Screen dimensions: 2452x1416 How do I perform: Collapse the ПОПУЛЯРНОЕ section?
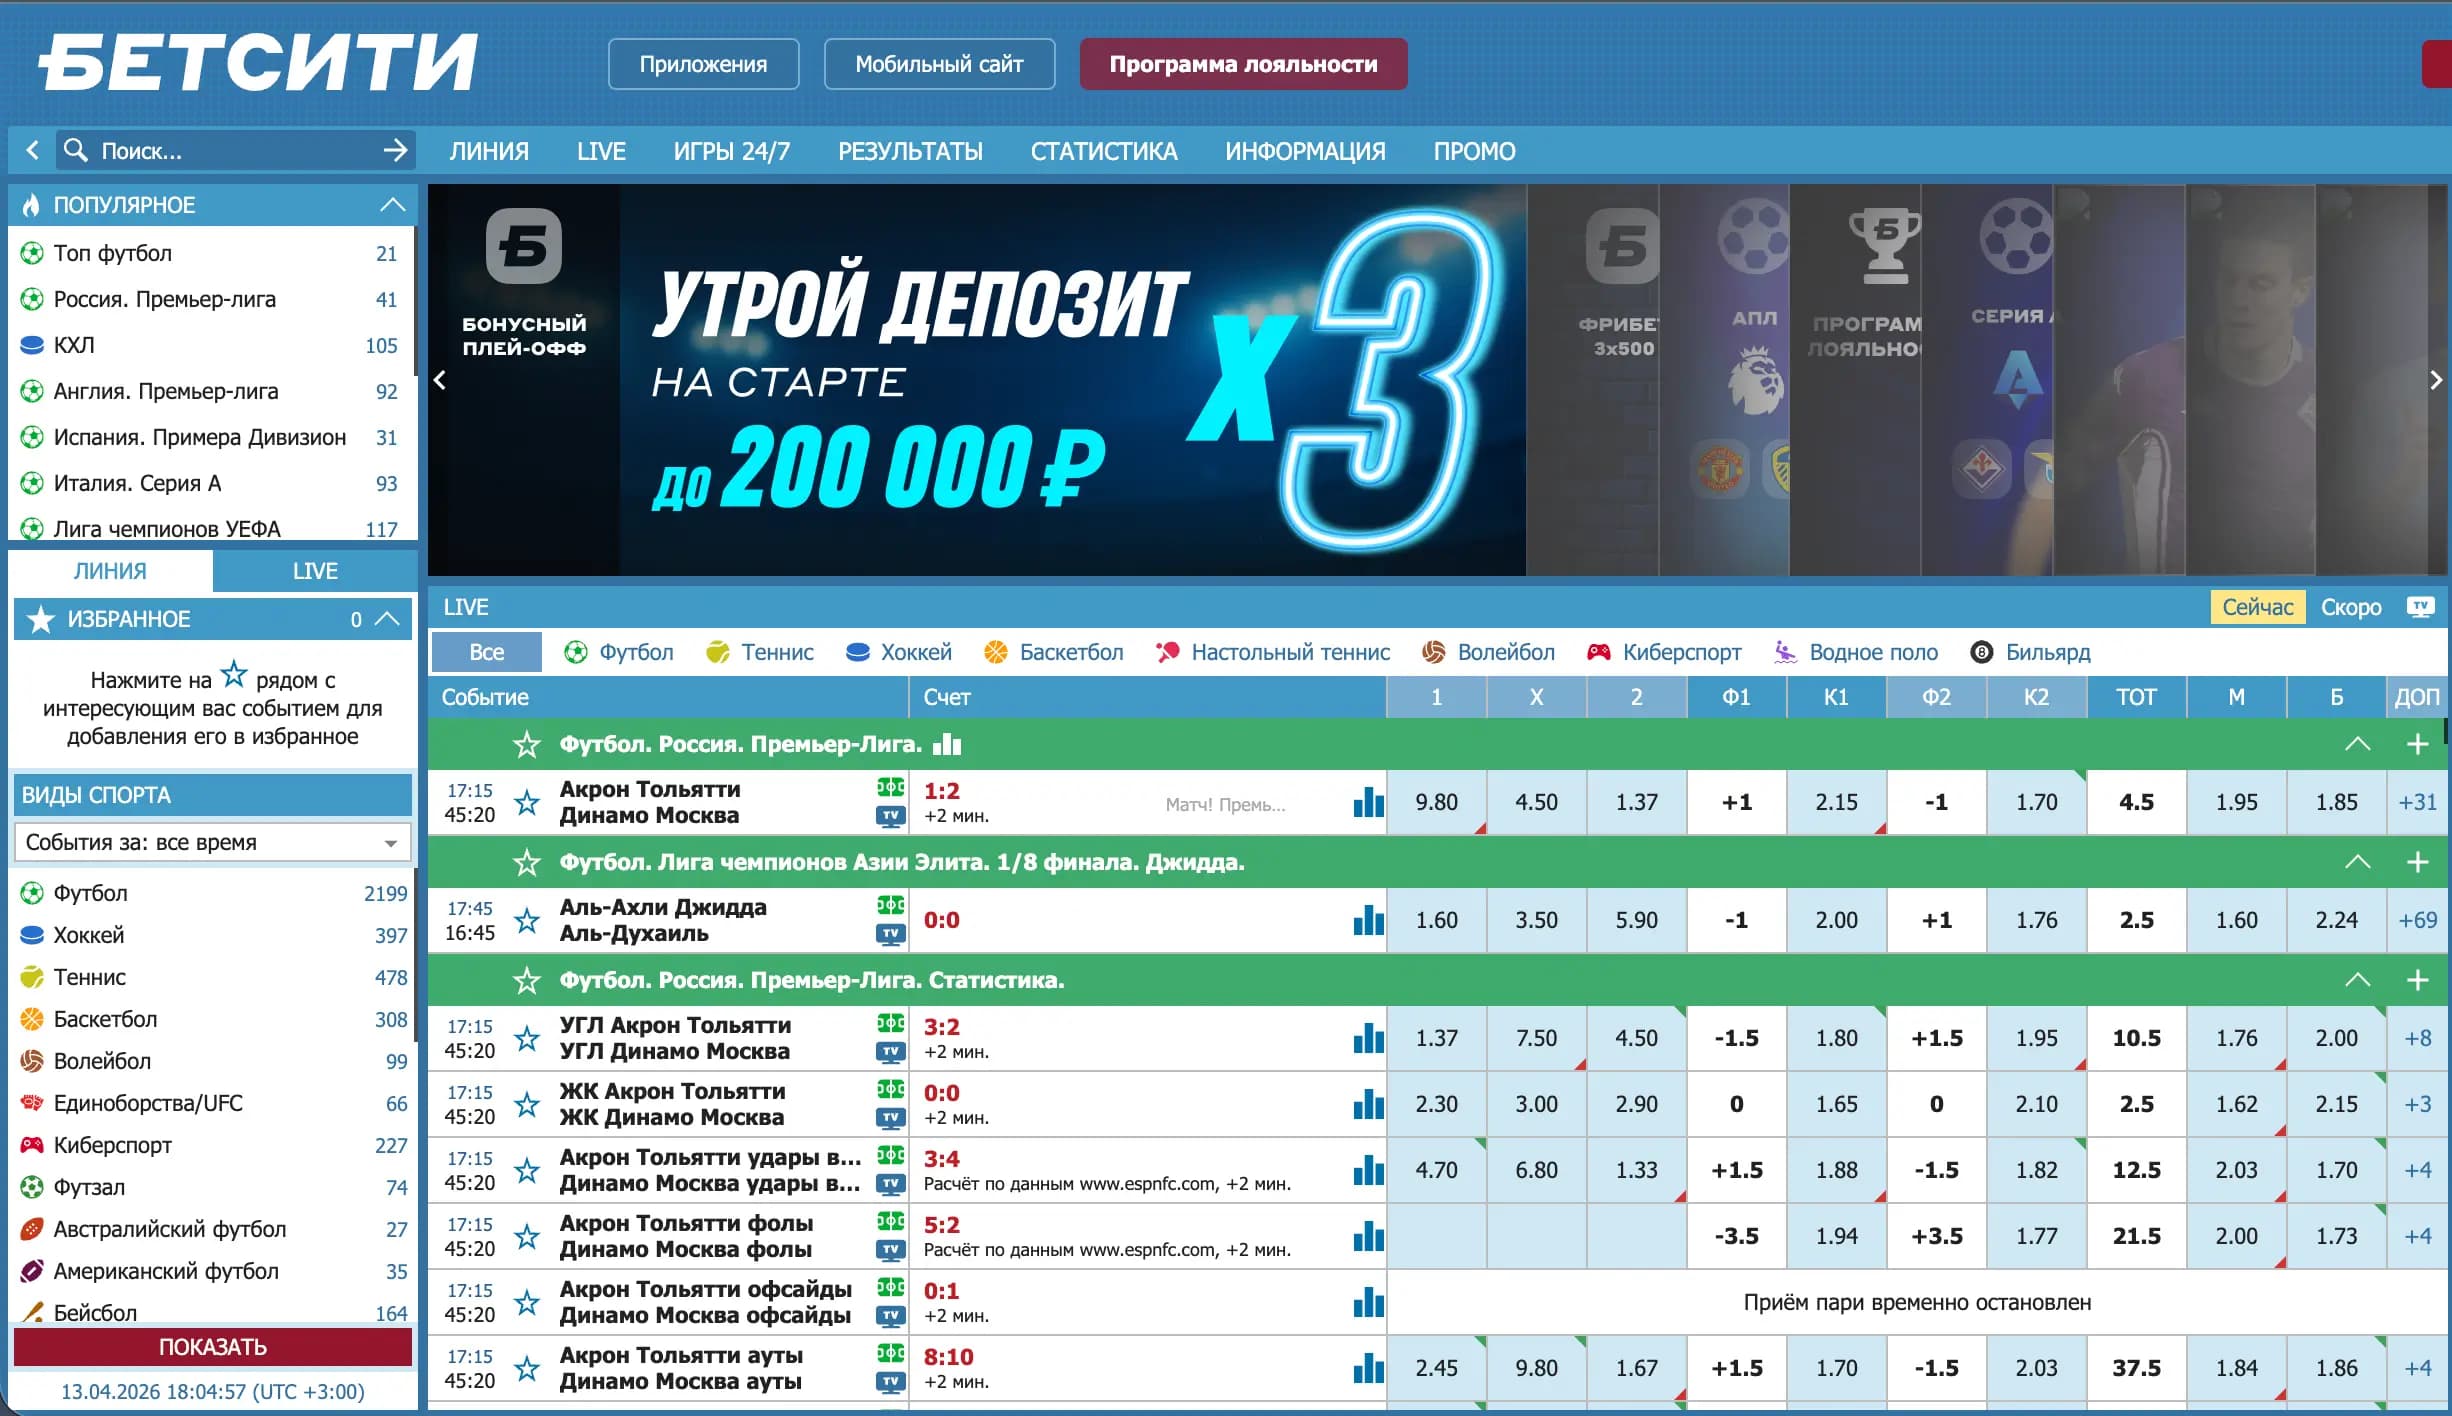coord(393,204)
